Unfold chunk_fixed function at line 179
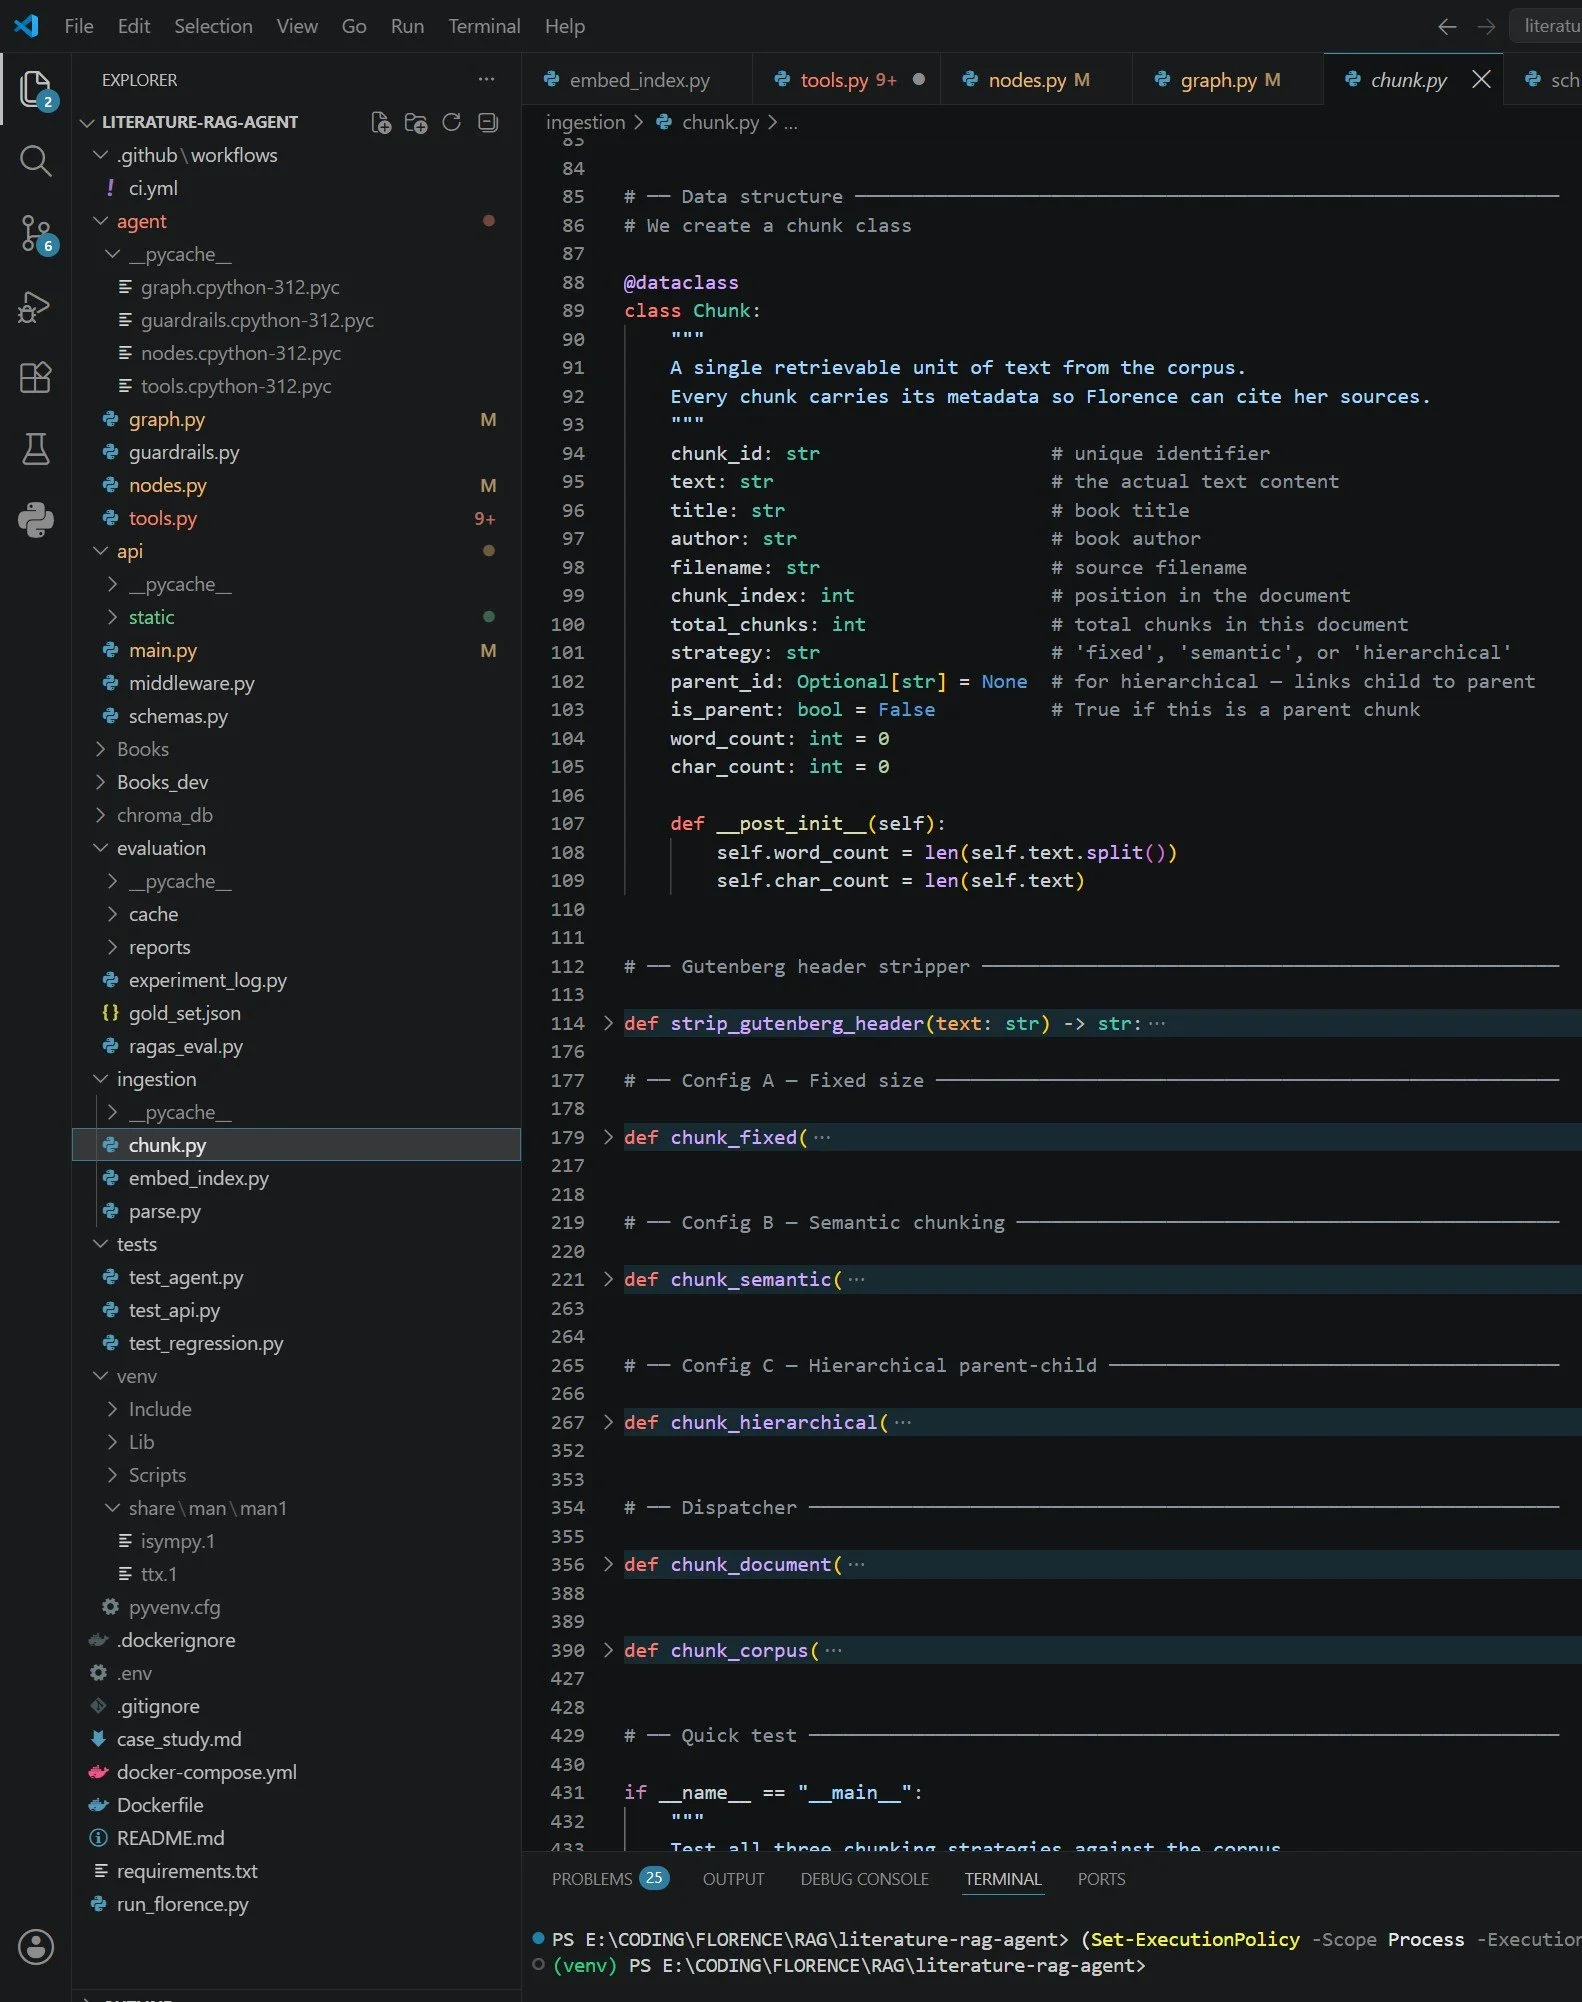Viewport: 1582px width, 2002px height. click(608, 1137)
